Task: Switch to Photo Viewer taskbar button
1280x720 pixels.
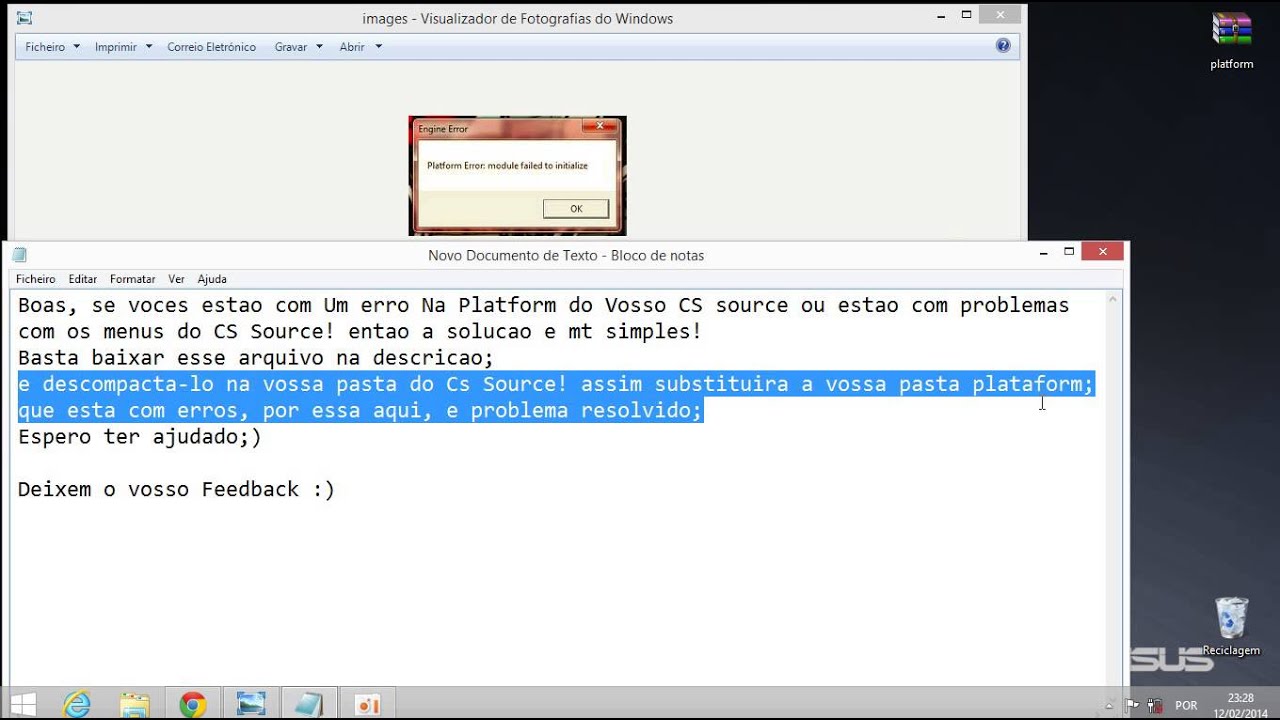Action: pos(251,704)
